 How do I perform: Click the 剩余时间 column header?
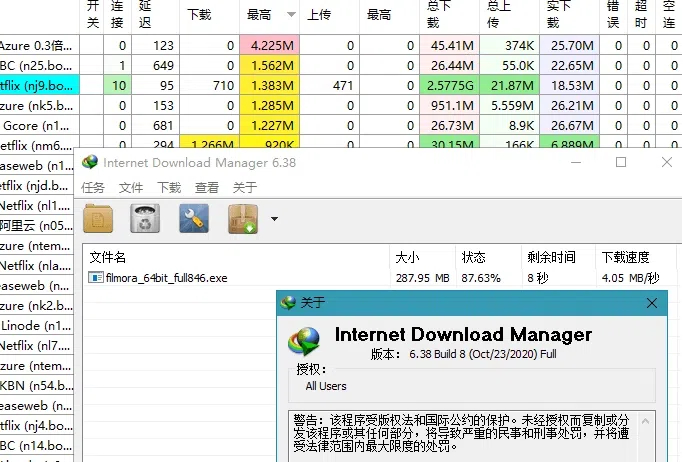558,257
